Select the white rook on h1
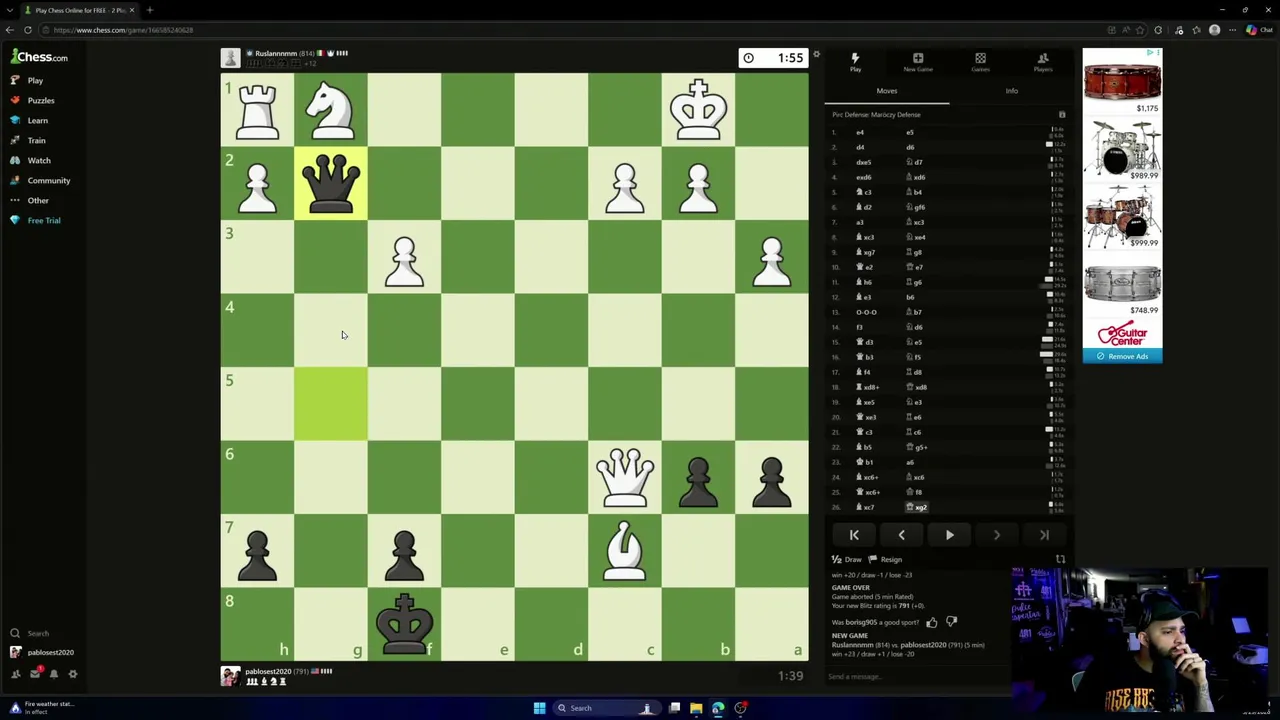The width and height of the screenshot is (1280, 720). point(258,110)
